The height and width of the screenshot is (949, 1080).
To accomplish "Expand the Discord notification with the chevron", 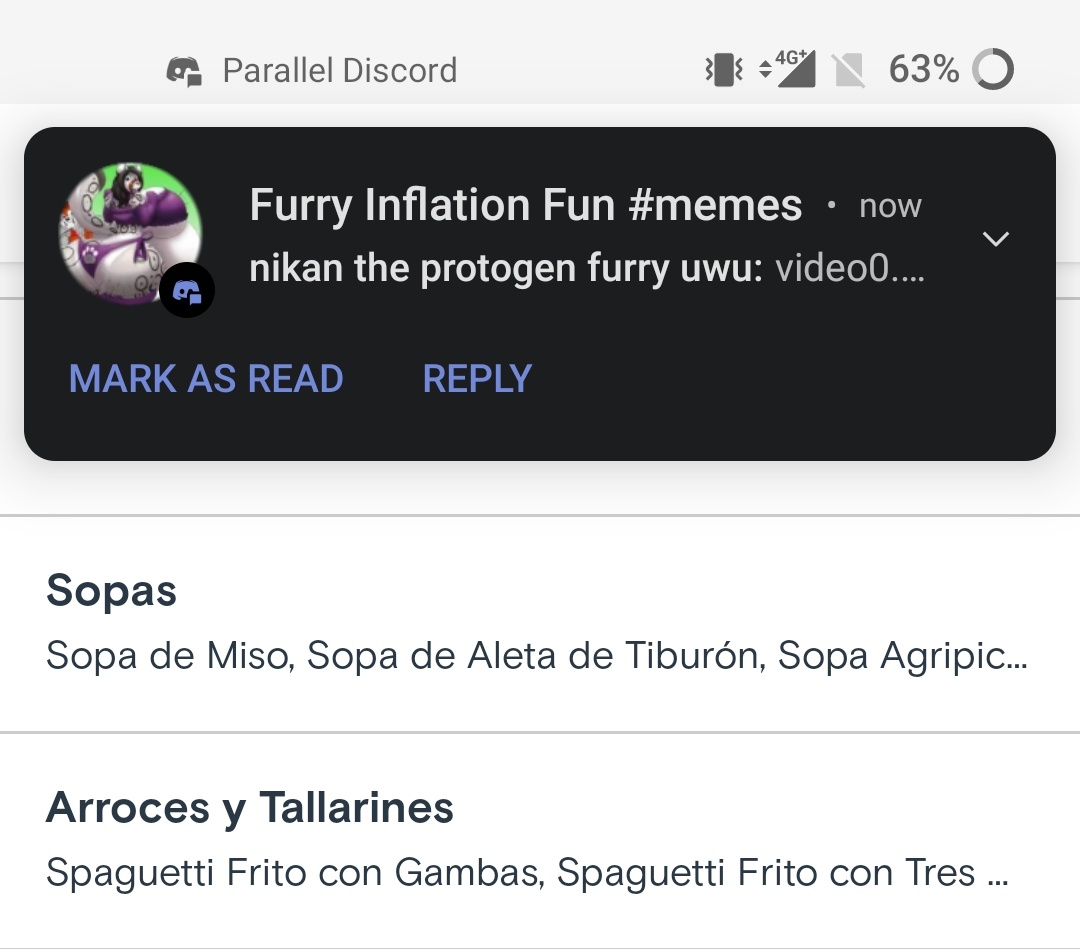I will 996,238.
